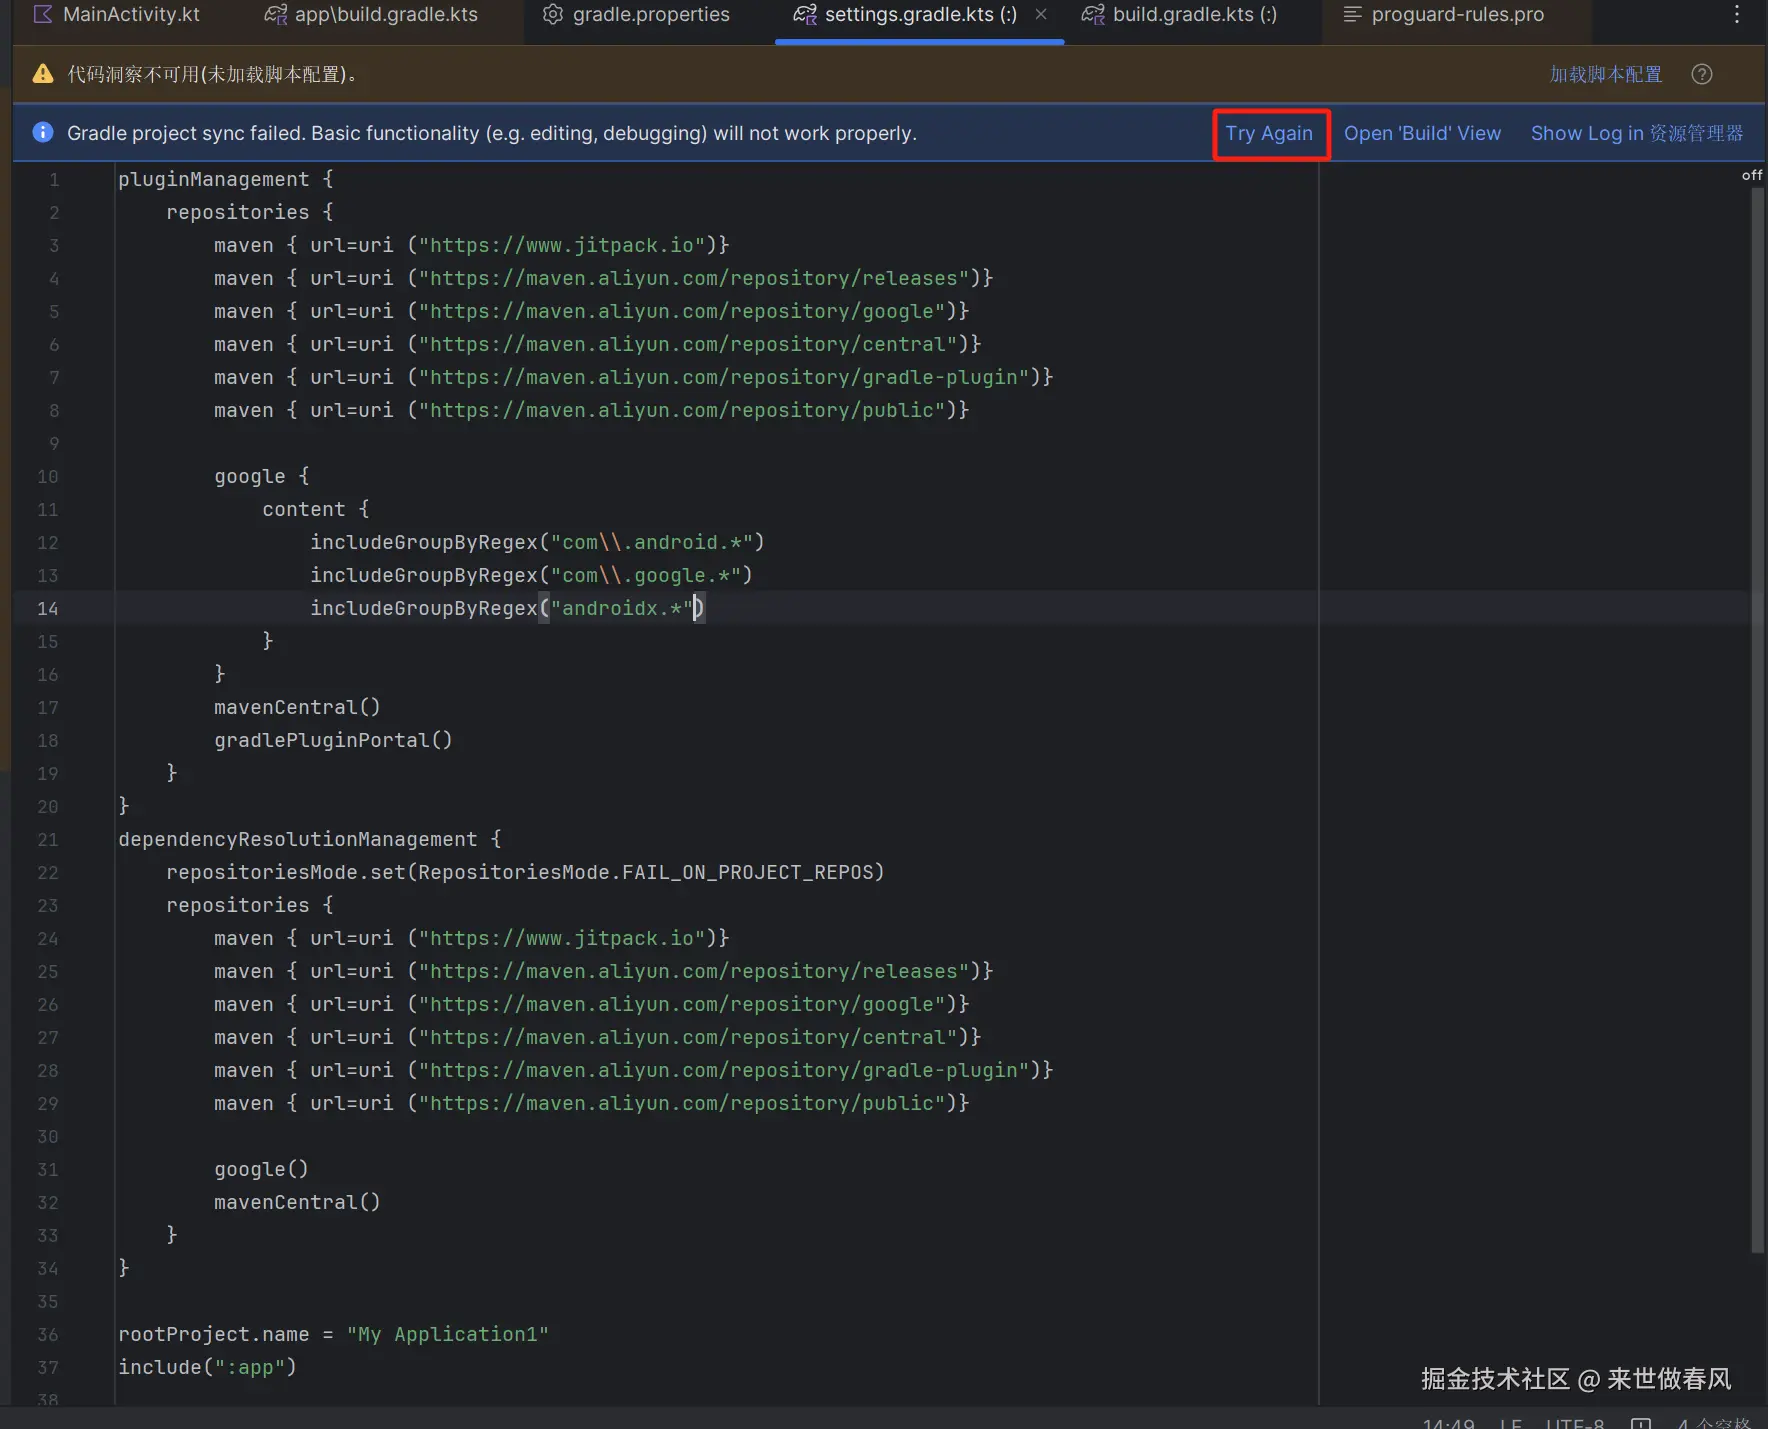
Task: Switch to the proguard-rules.pro tab
Action: click(x=1444, y=15)
